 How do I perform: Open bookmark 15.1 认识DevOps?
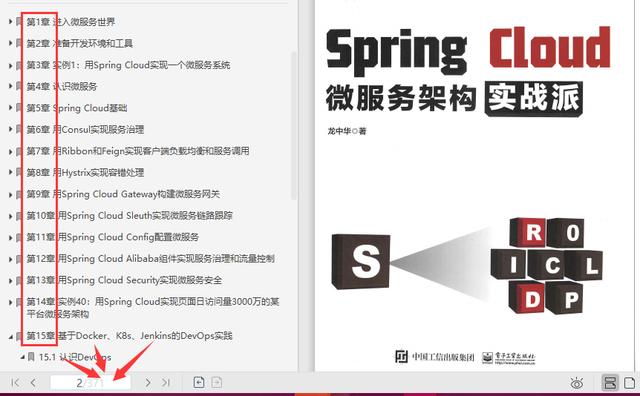point(75,357)
